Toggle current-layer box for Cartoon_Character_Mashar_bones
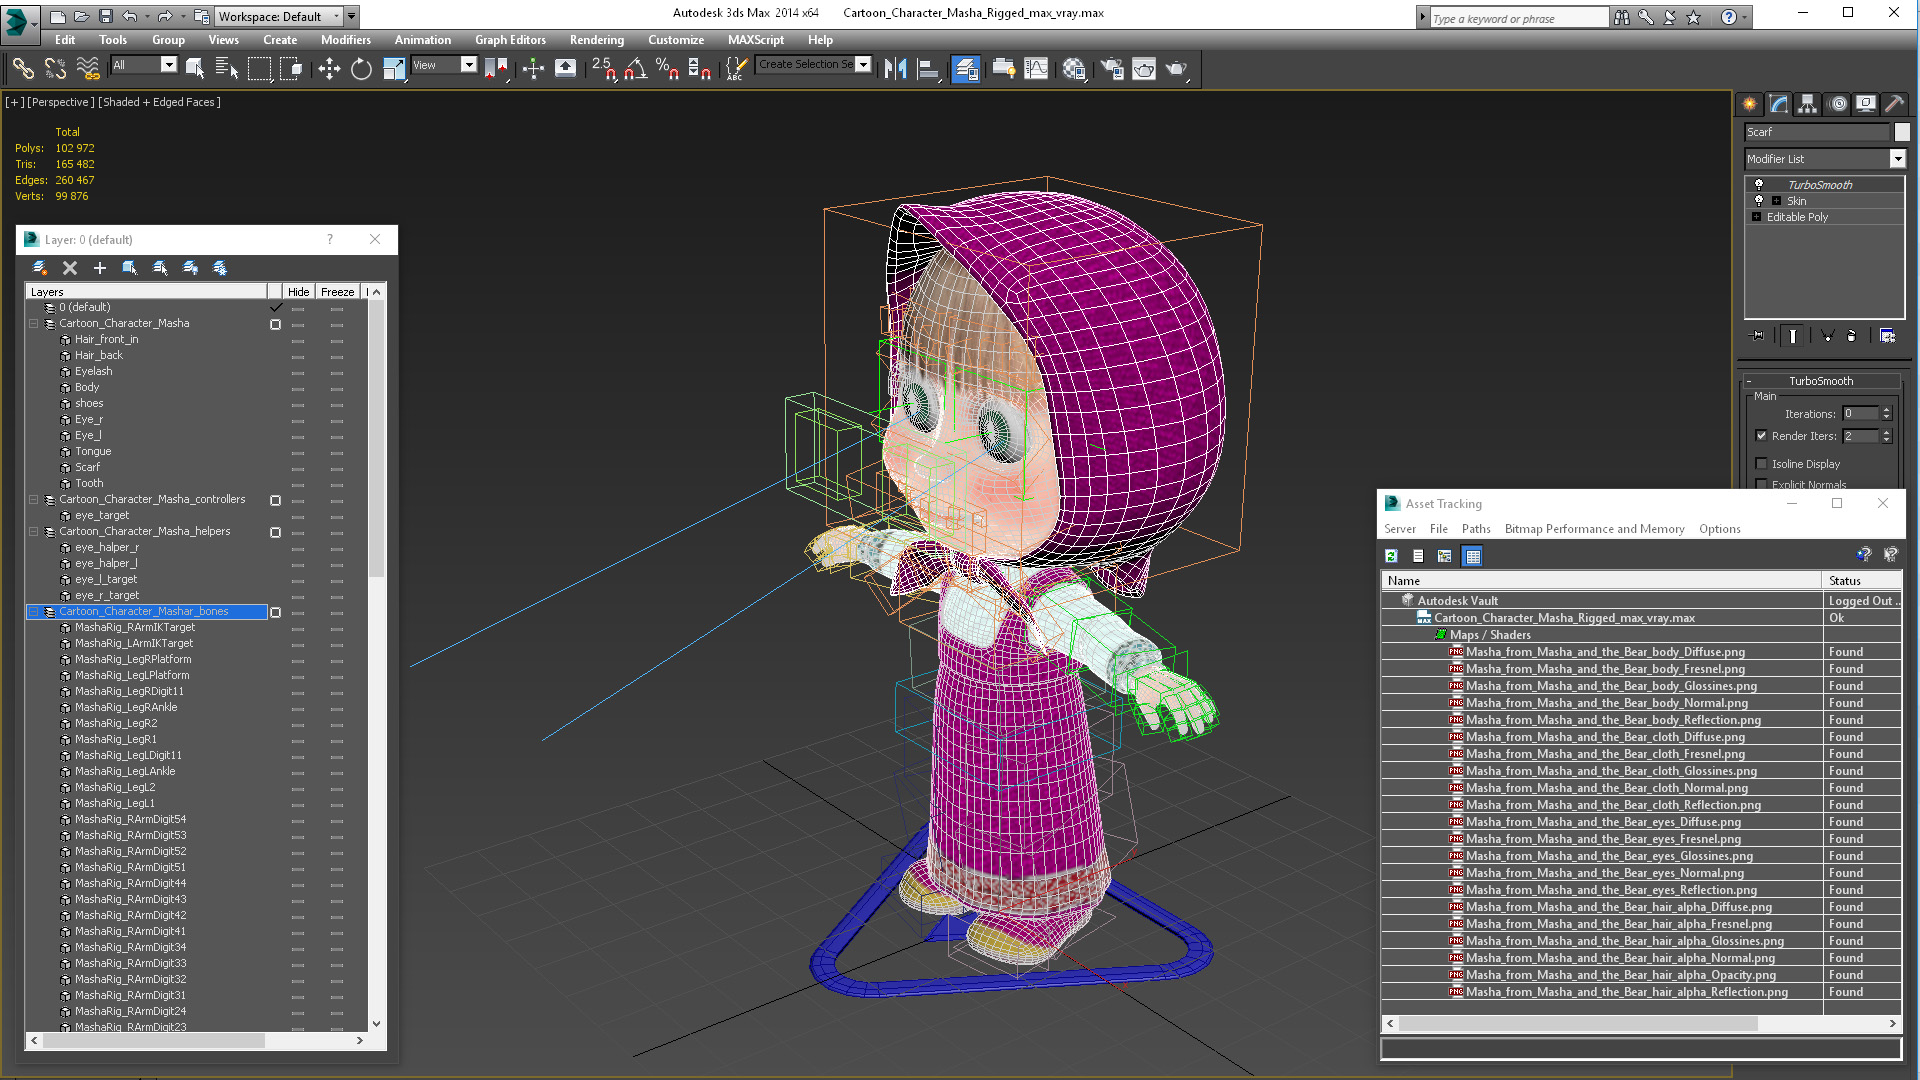 point(275,612)
